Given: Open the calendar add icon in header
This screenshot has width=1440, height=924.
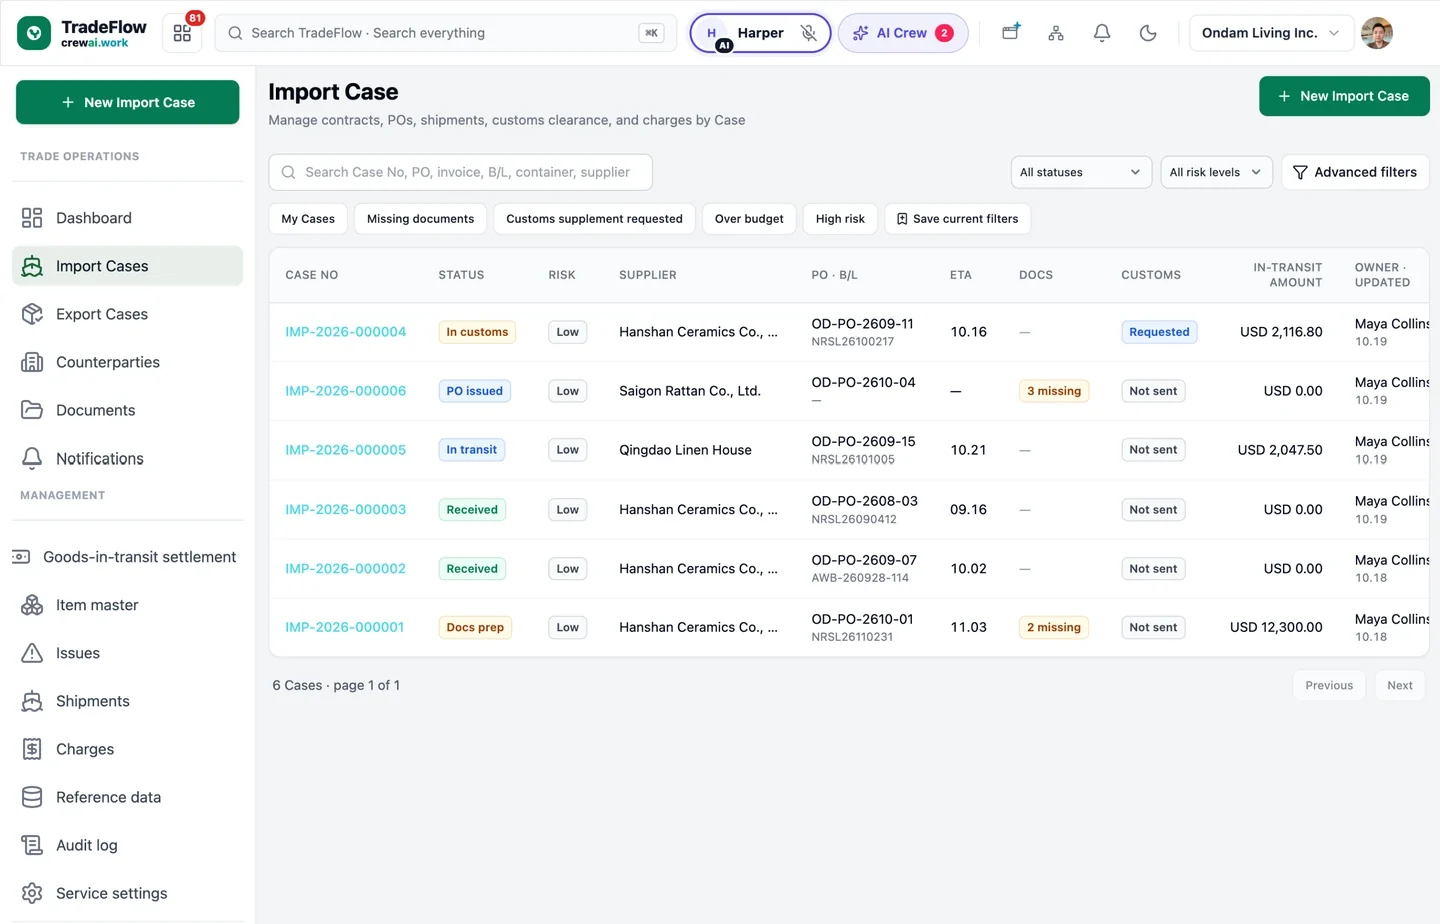Looking at the screenshot, I should point(1011,33).
